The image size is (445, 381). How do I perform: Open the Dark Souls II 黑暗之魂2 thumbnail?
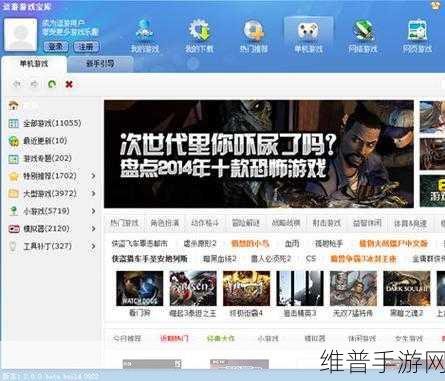pyautogui.click(x=407, y=288)
